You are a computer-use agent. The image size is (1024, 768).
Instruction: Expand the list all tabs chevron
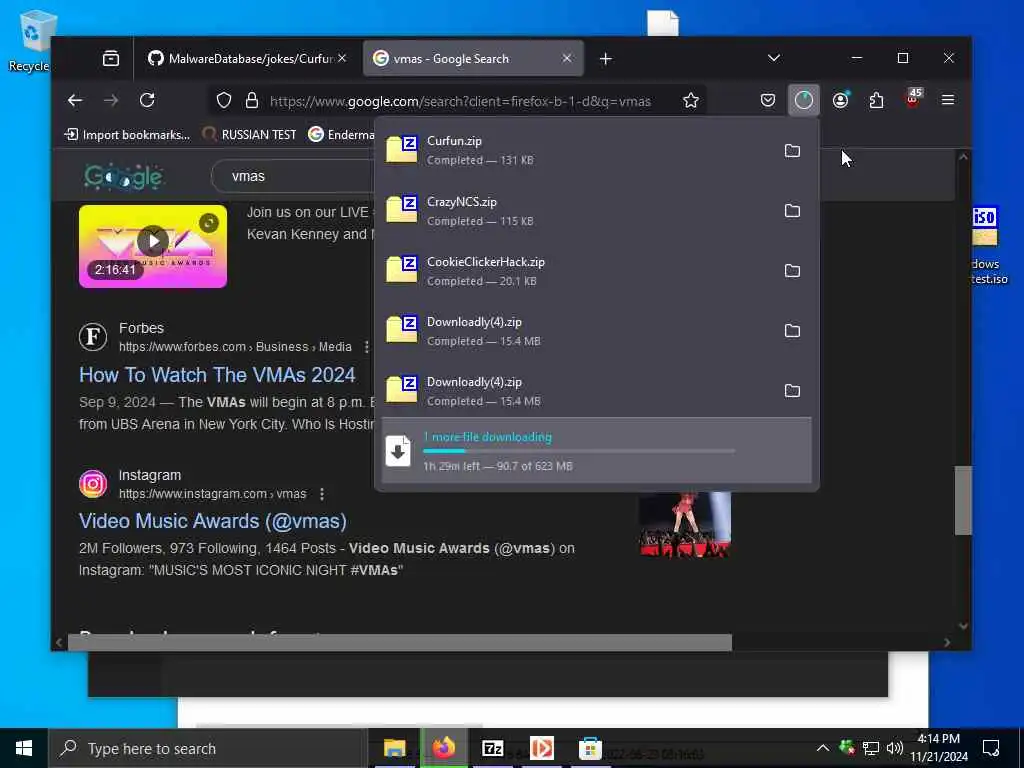(774, 58)
